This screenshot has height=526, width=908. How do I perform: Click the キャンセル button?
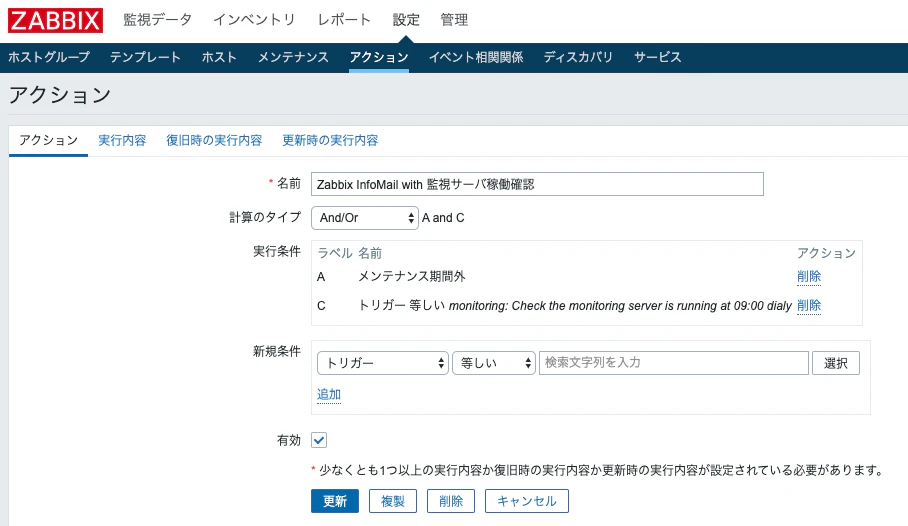click(x=527, y=501)
